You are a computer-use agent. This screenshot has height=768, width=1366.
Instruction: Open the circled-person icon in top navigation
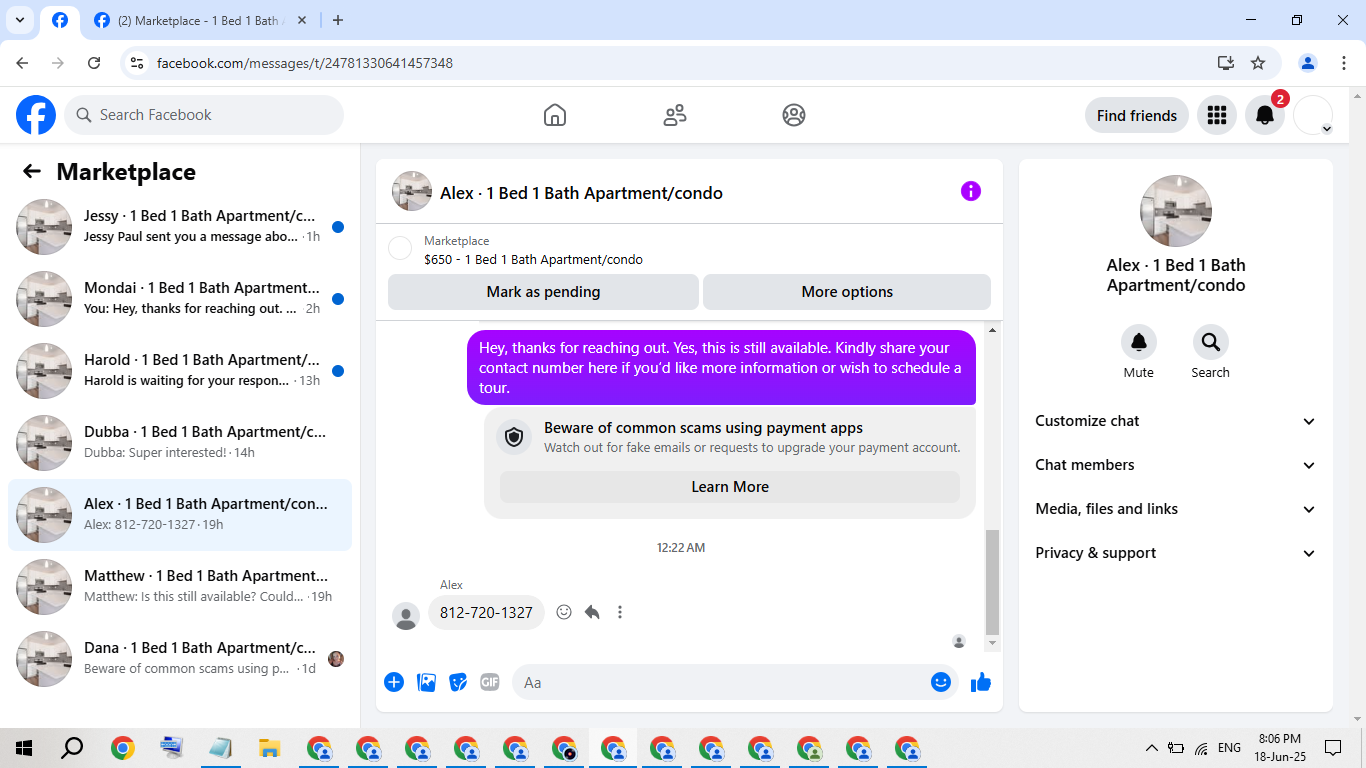[794, 115]
